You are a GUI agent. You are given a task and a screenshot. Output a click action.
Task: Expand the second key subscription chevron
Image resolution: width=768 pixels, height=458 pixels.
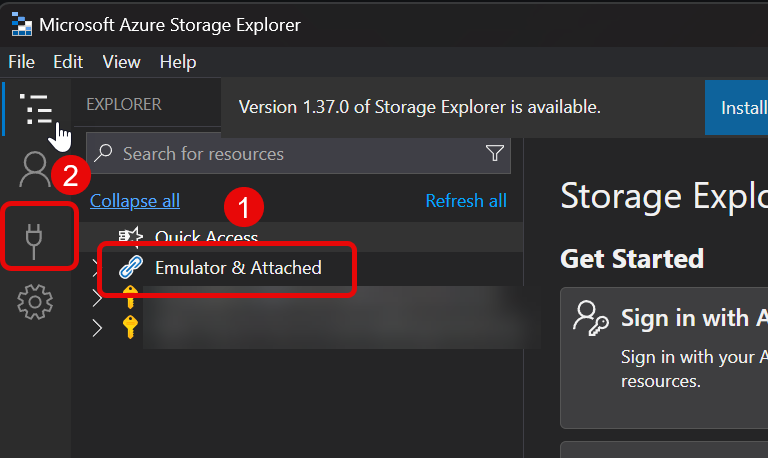(x=96, y=327)
